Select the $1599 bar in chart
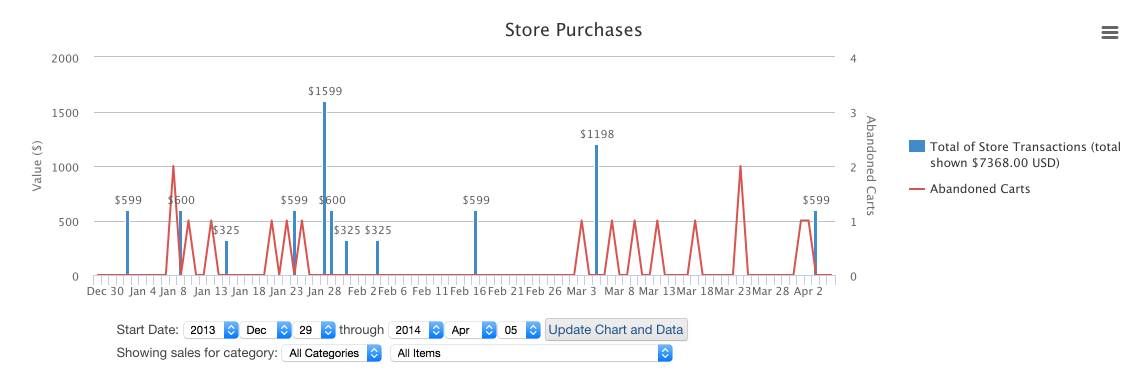1136x373 pixels. [325, 188]
